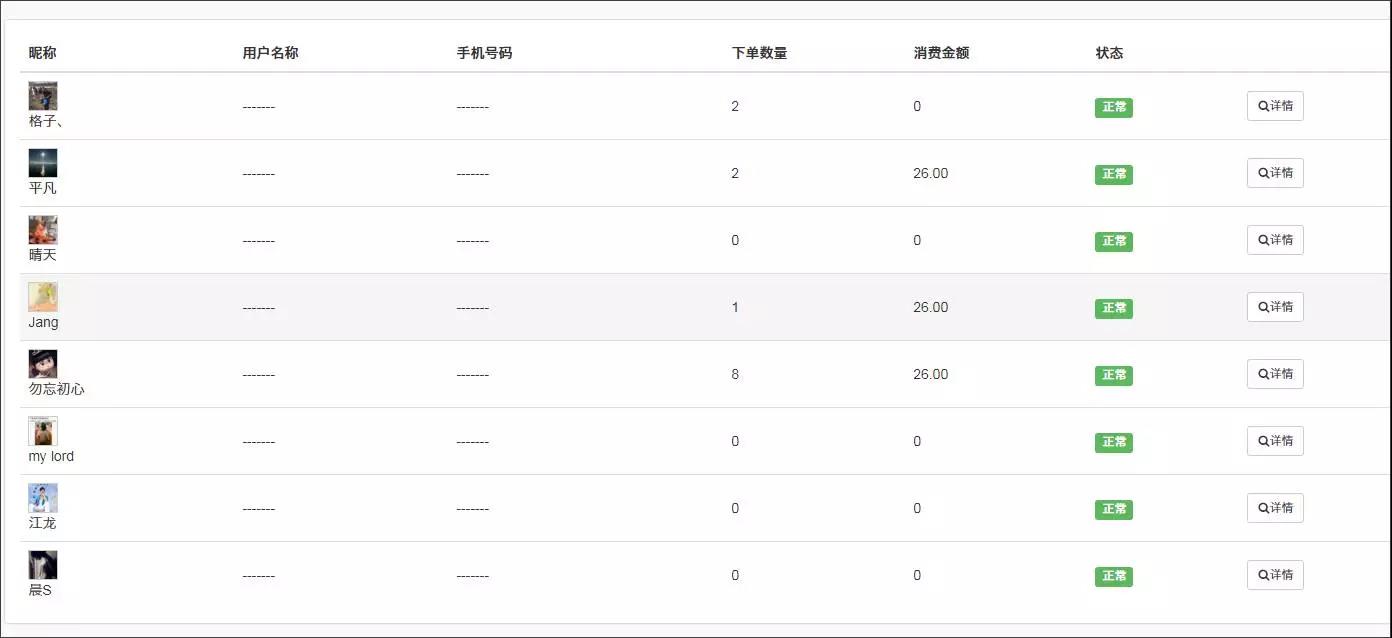Show details for 勿忘初心
Image resolution: width=1392 pixels, height=638 pixels.
click(x=1275, y=374)
